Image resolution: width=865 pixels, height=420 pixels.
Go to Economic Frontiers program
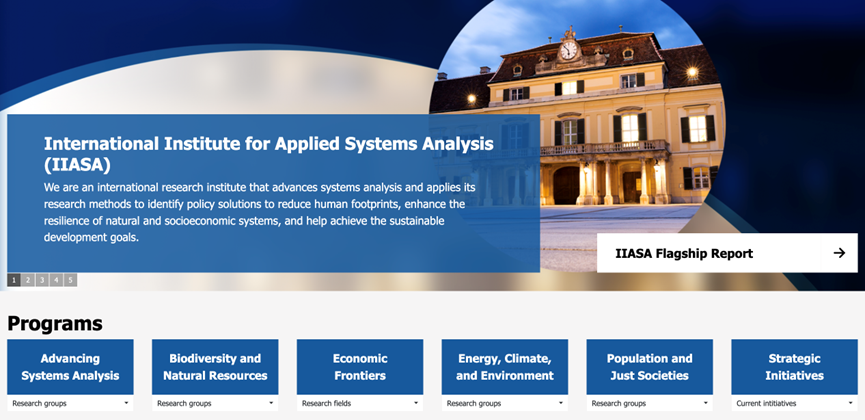tap(360, 367)
